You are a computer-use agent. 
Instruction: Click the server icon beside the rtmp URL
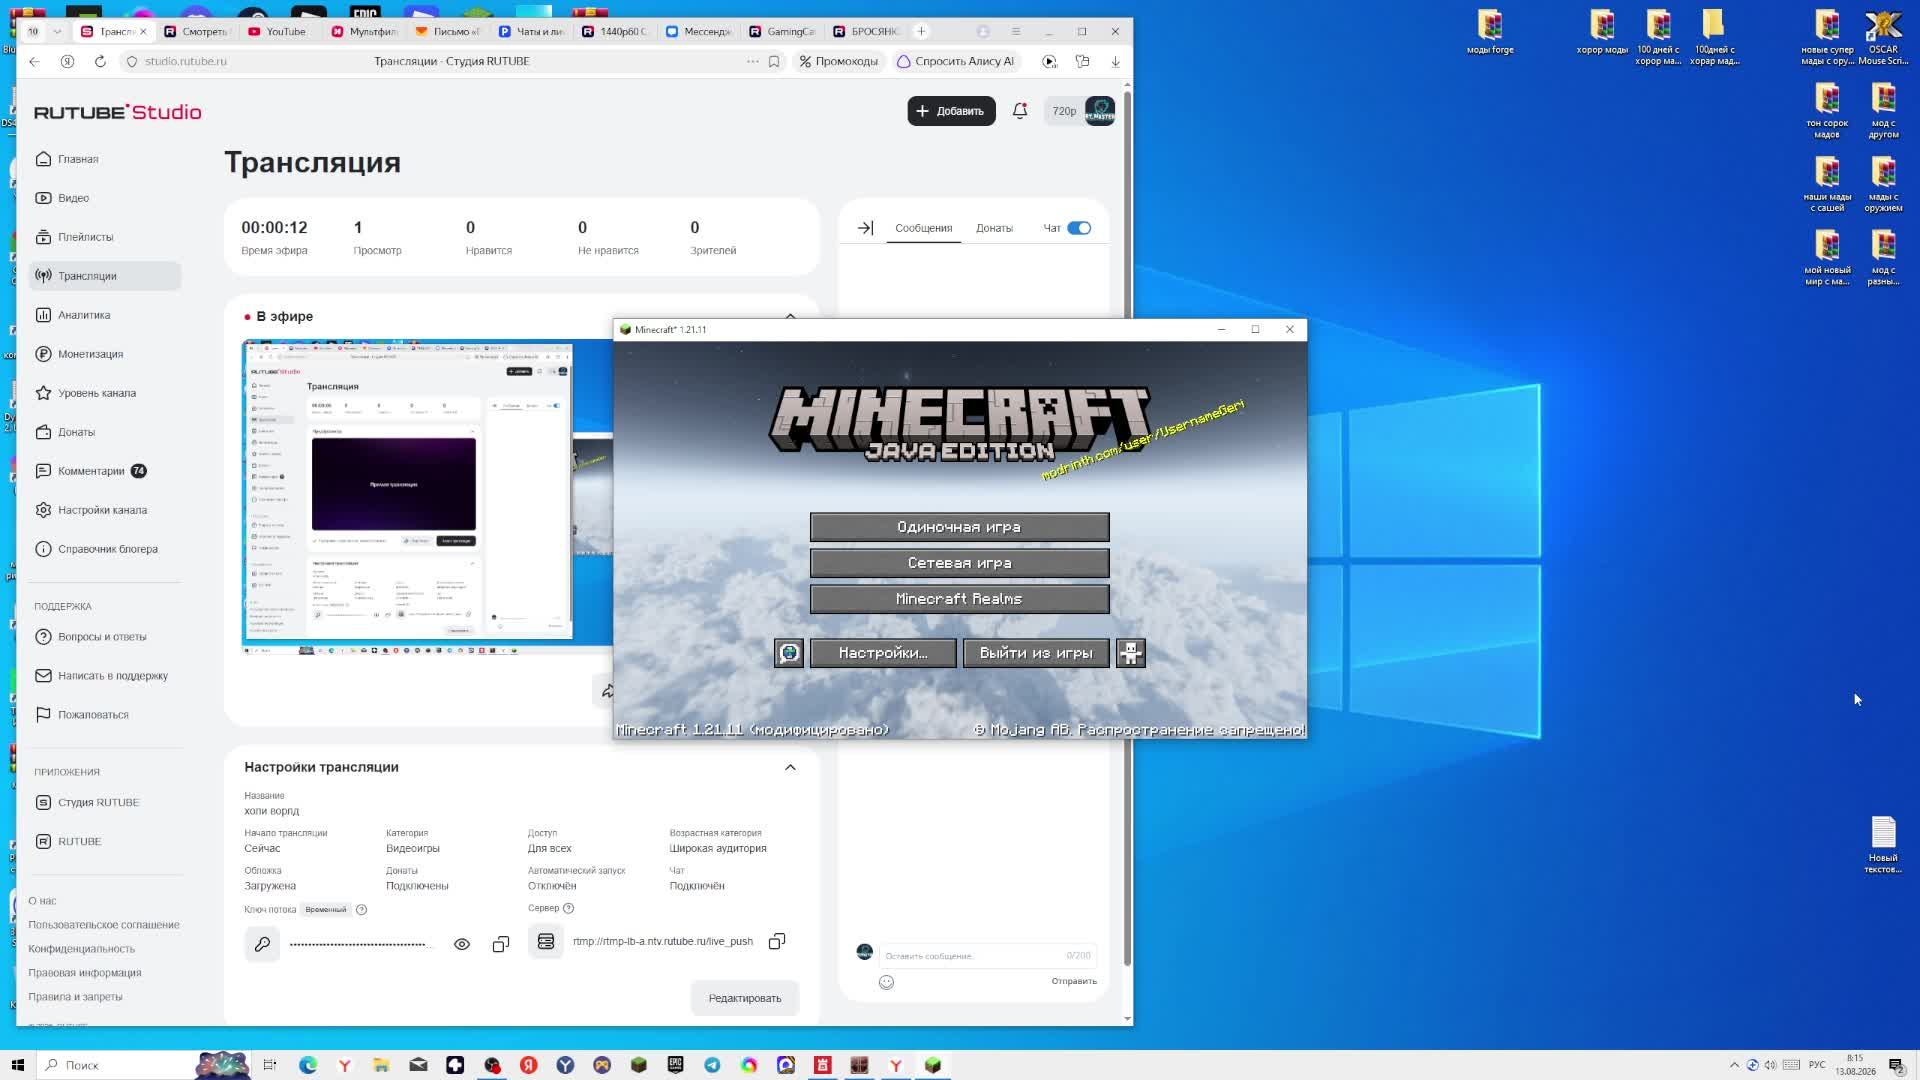(546, 942)
